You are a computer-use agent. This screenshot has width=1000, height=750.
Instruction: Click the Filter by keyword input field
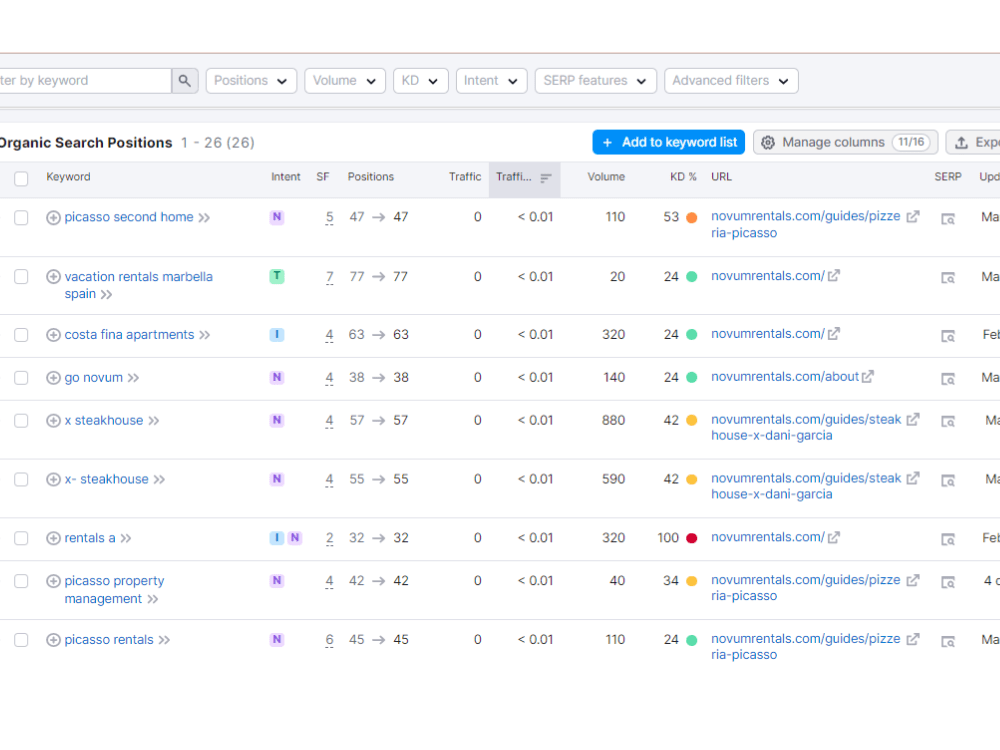(x=85, y=81)
